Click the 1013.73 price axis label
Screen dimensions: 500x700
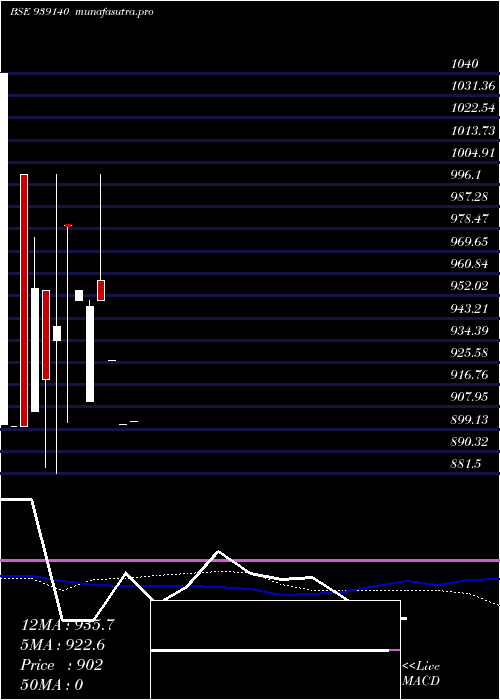coord(473,130)
